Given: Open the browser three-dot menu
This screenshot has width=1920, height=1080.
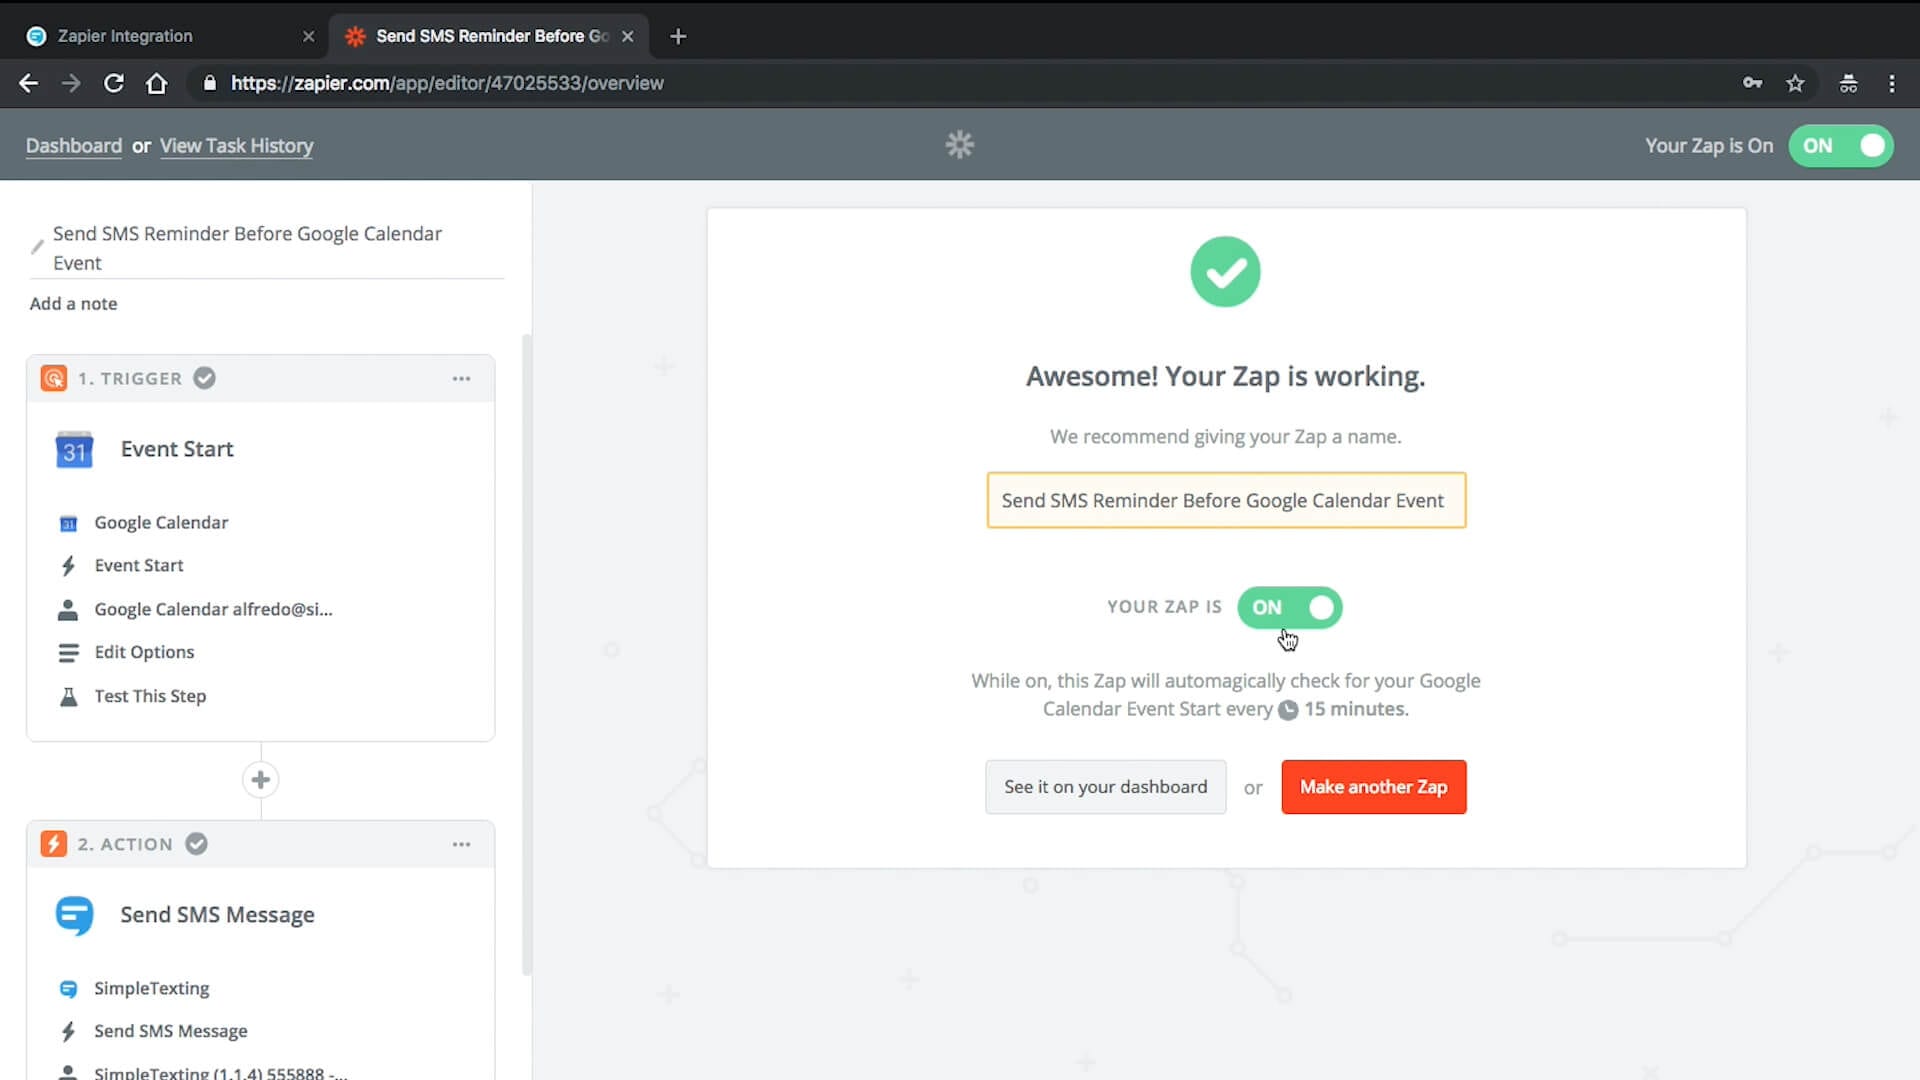Looking at the screenshot, I should 1892,83.
